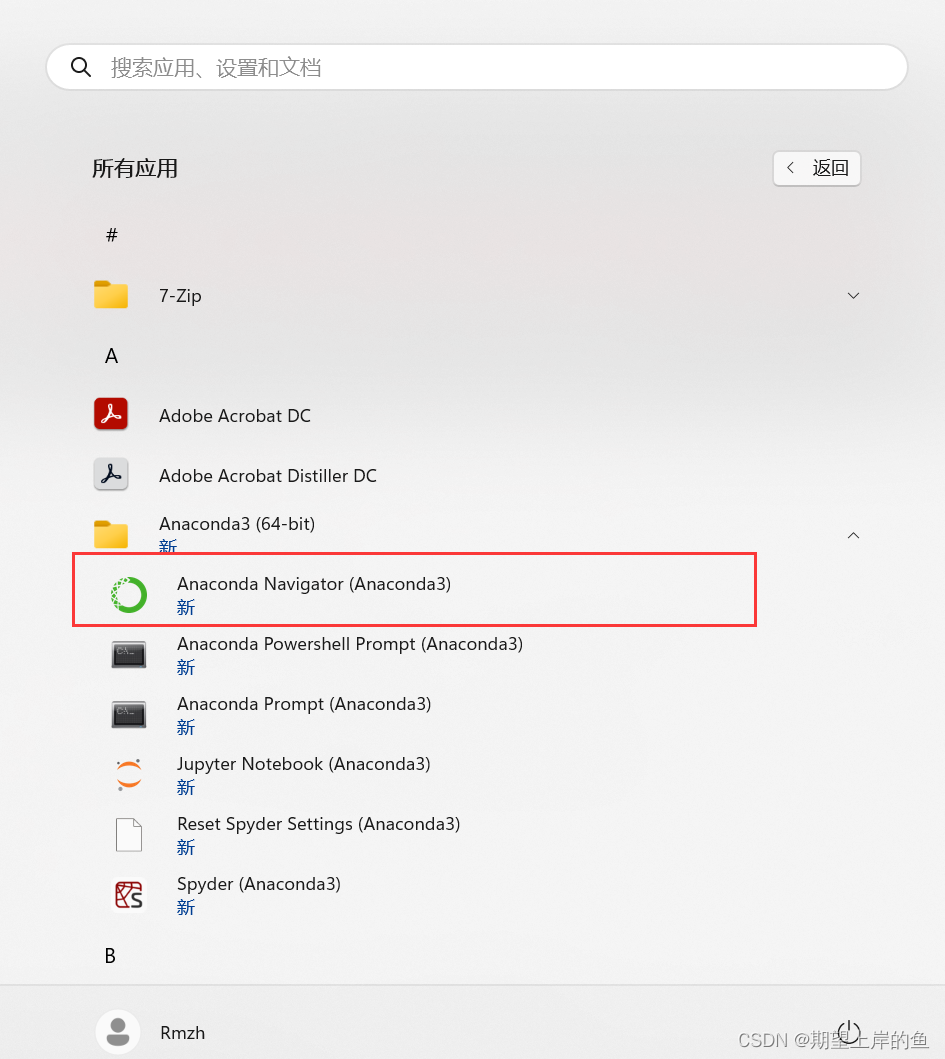Open Adobe Acrobat Distiller DC icon
This screenshot has height=1059, width=945.
click(x=111, y=475)
